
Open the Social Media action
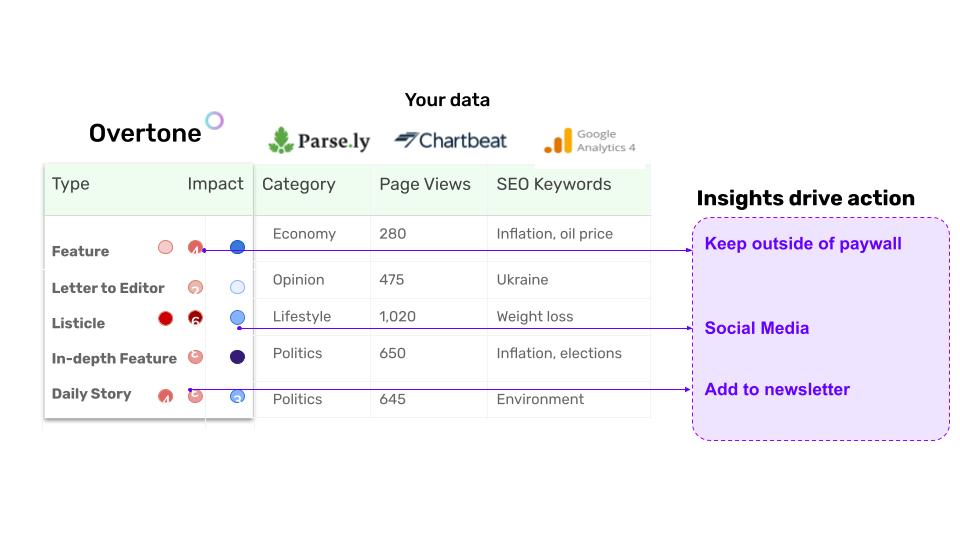tap(757, 328)
